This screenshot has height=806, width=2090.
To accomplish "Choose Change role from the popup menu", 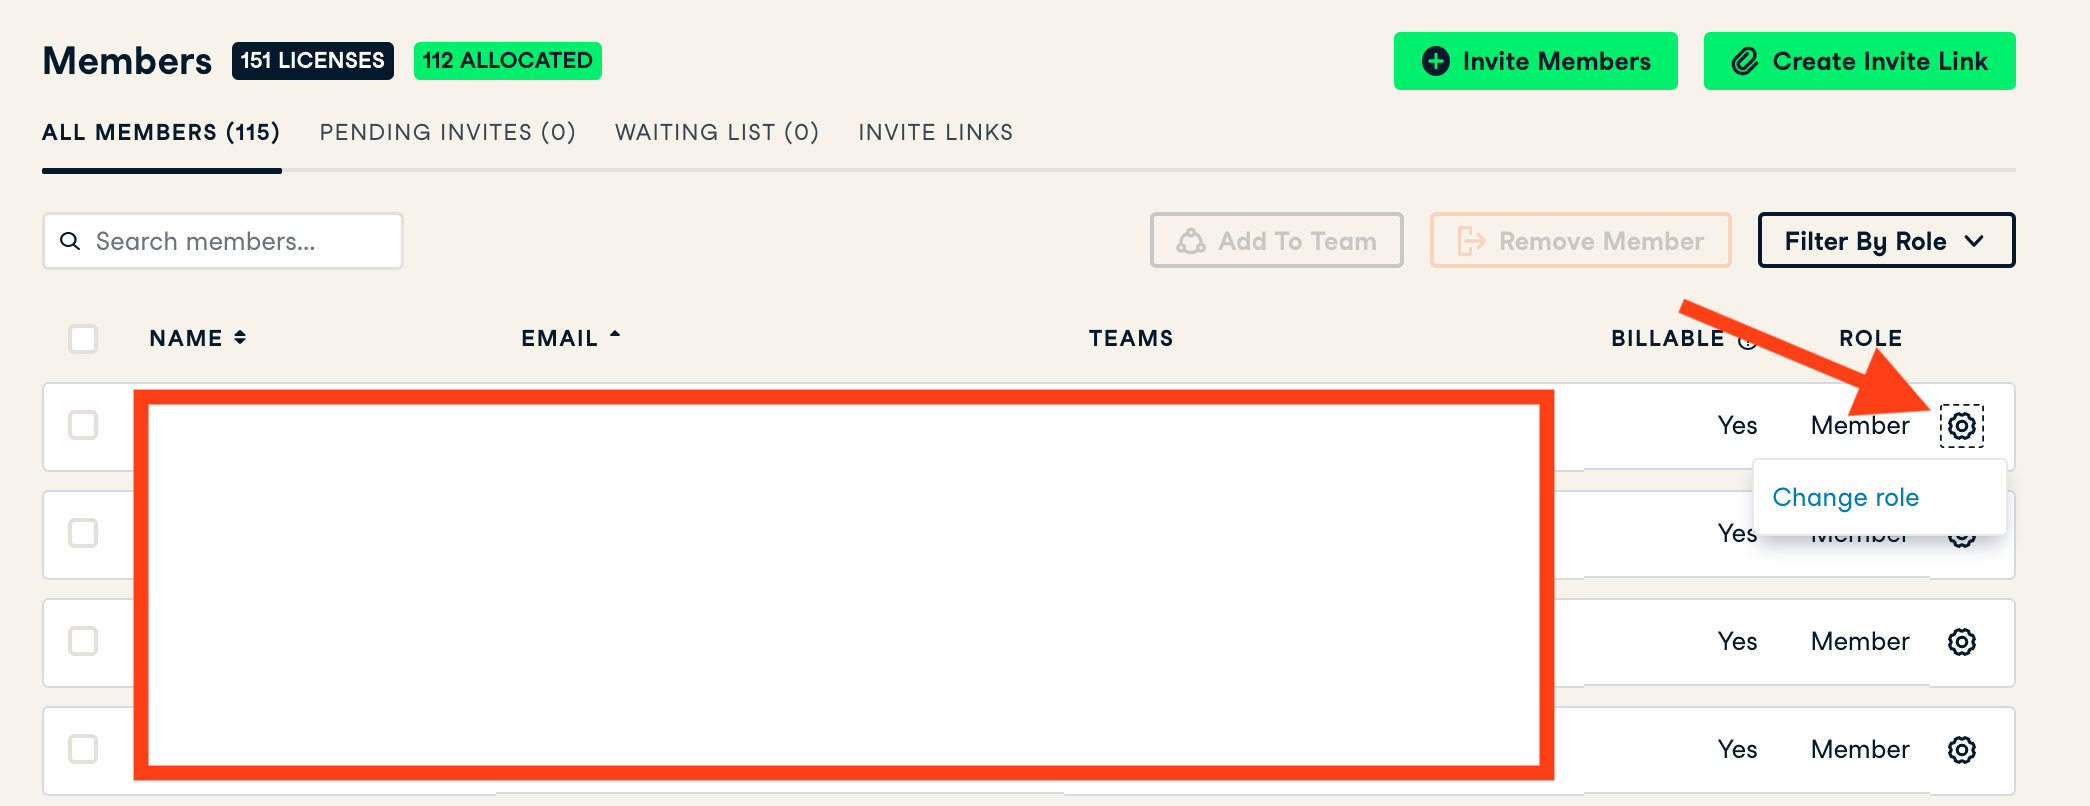I will click(1845, 497).
